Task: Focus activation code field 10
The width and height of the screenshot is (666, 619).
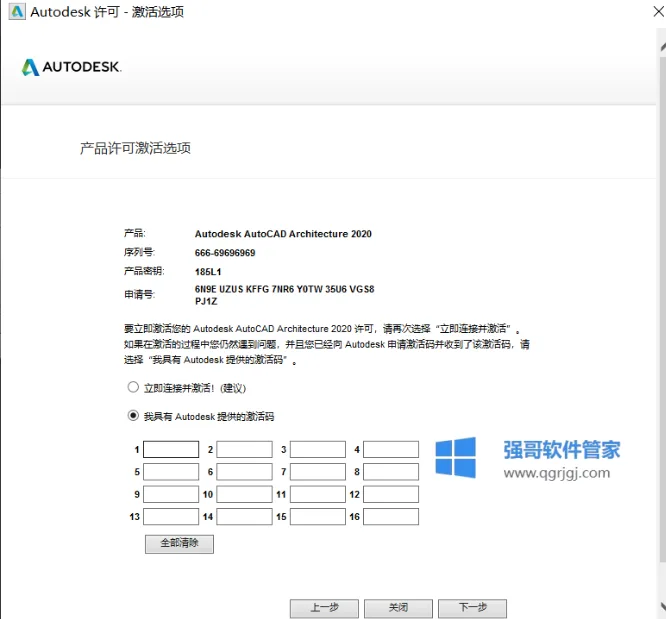Action: point(244,494)
